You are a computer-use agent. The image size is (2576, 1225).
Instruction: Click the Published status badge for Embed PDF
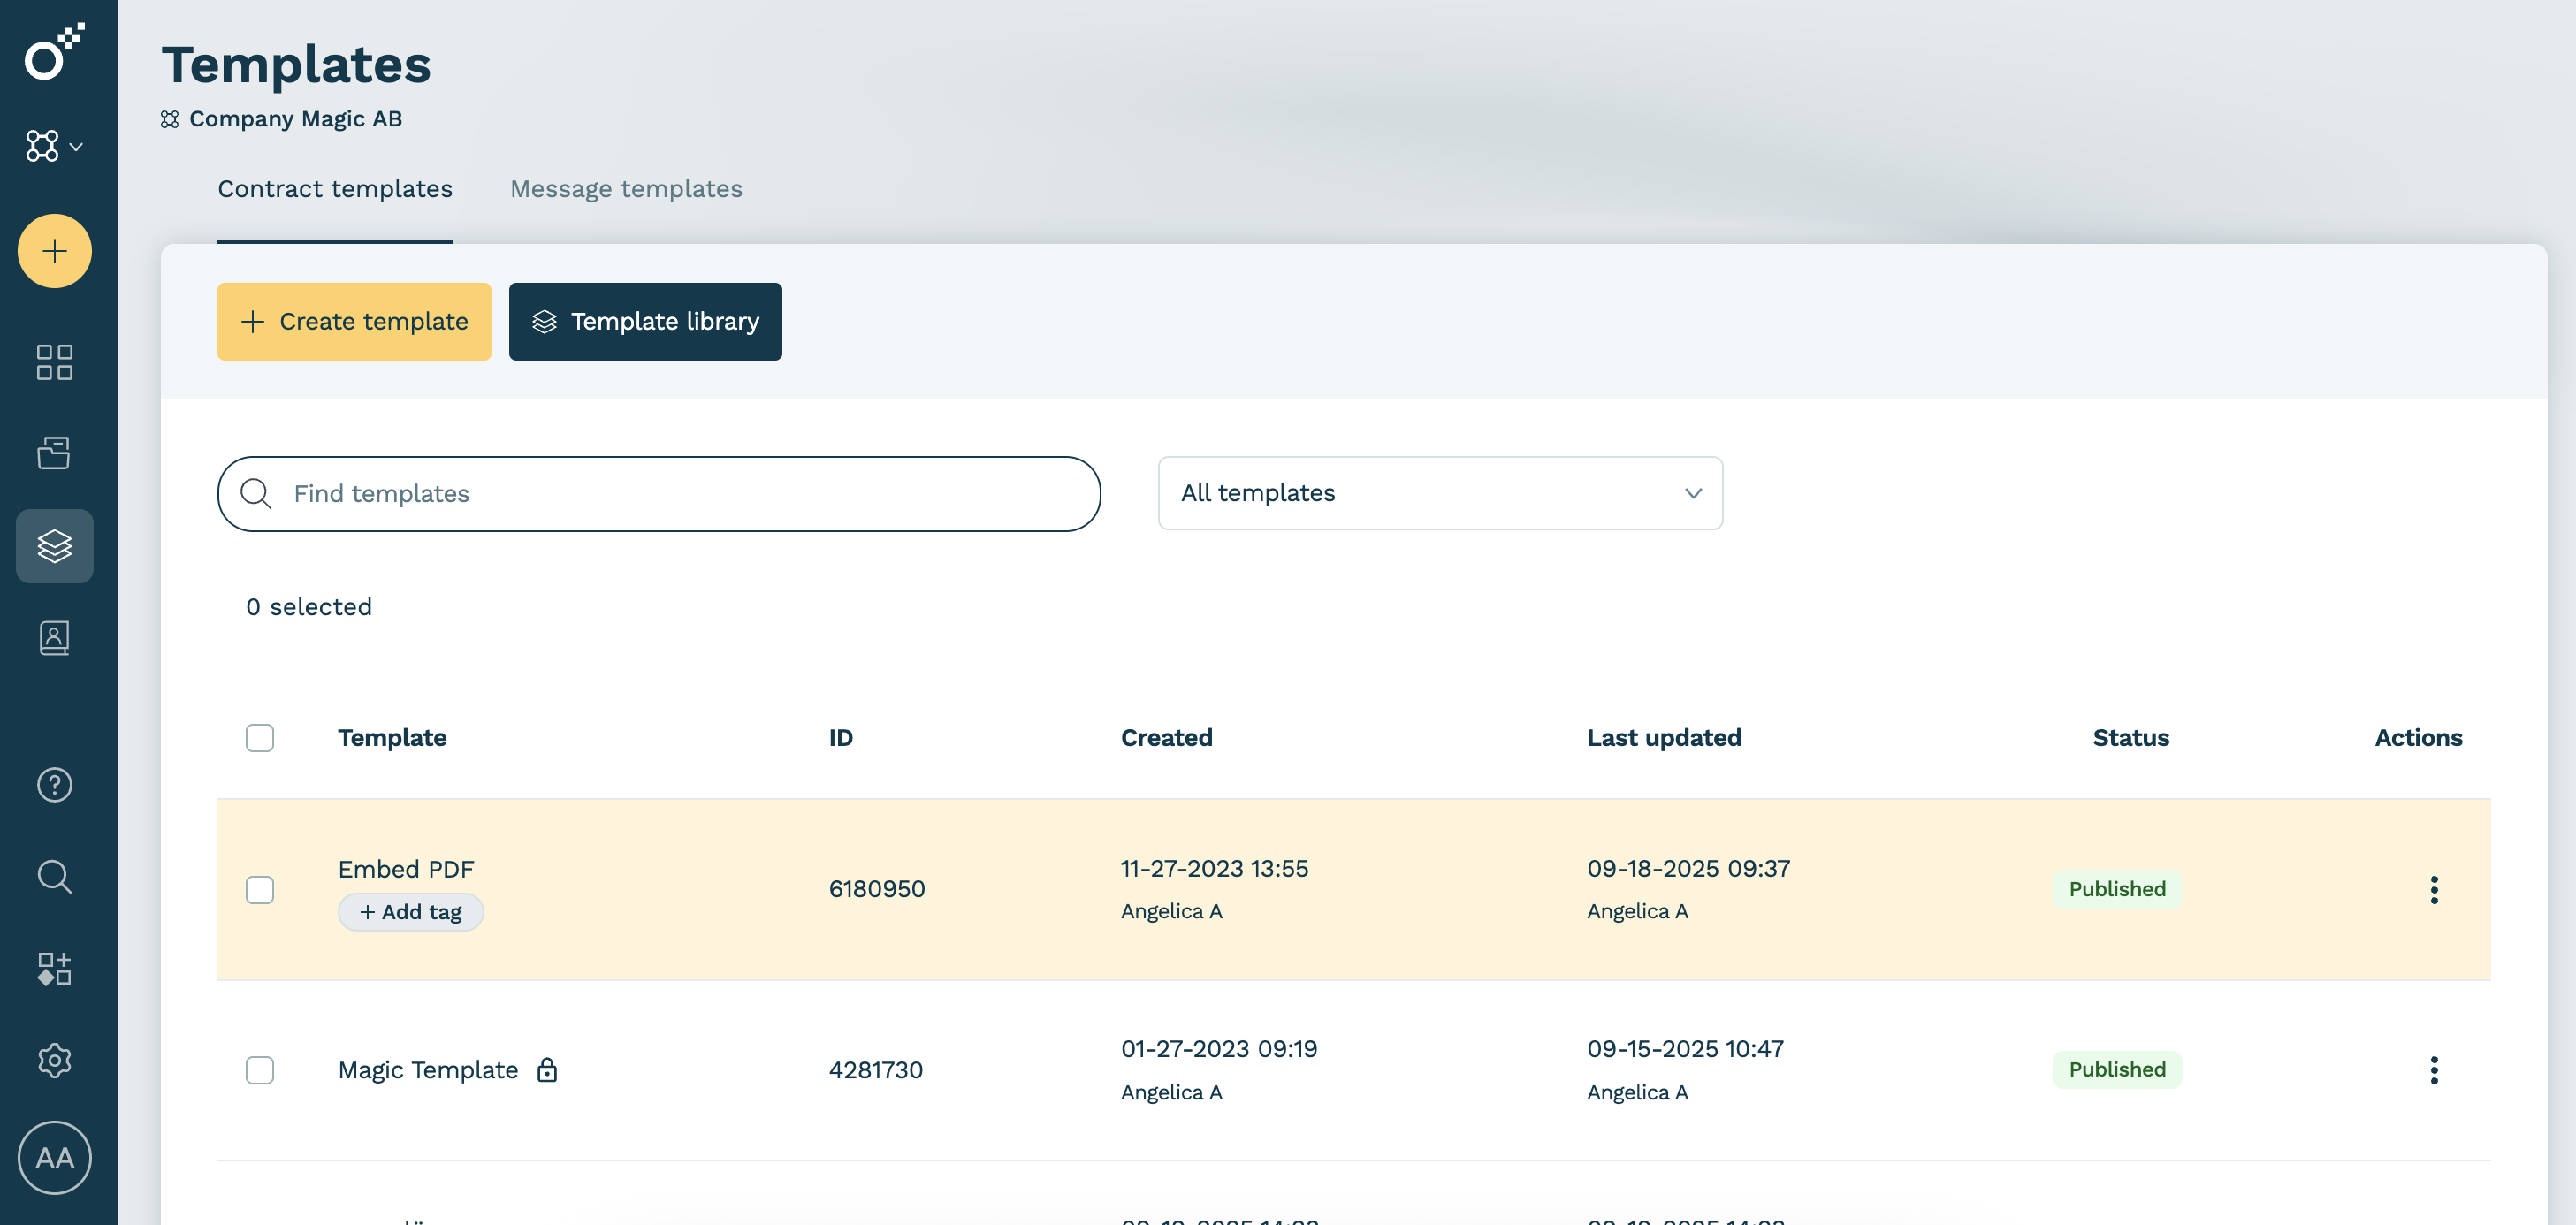(x=2117, y=889)
